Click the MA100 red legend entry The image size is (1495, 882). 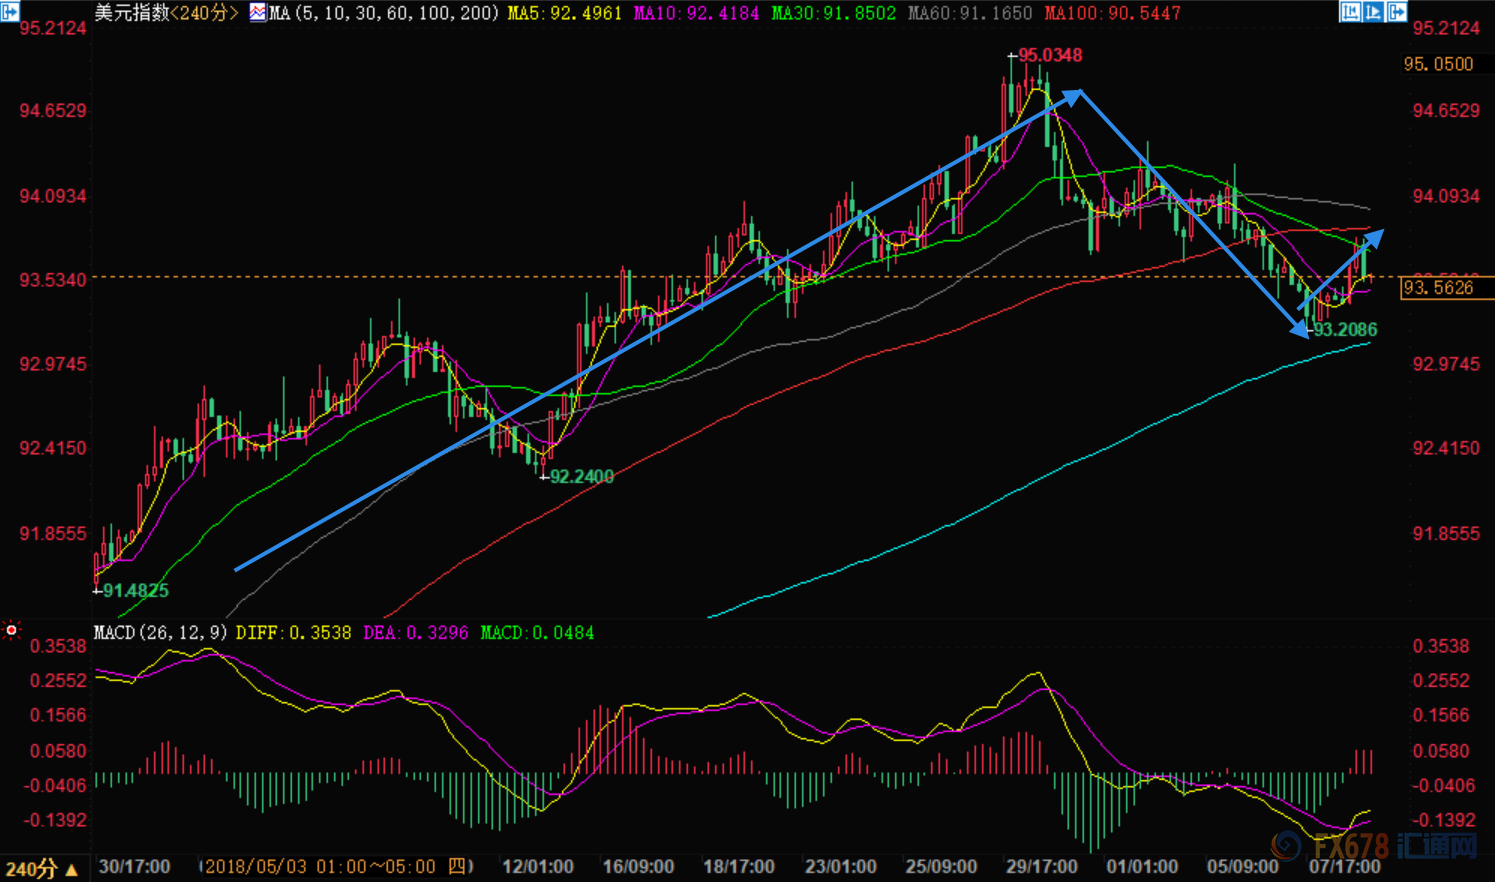(x=1112, y=13)
